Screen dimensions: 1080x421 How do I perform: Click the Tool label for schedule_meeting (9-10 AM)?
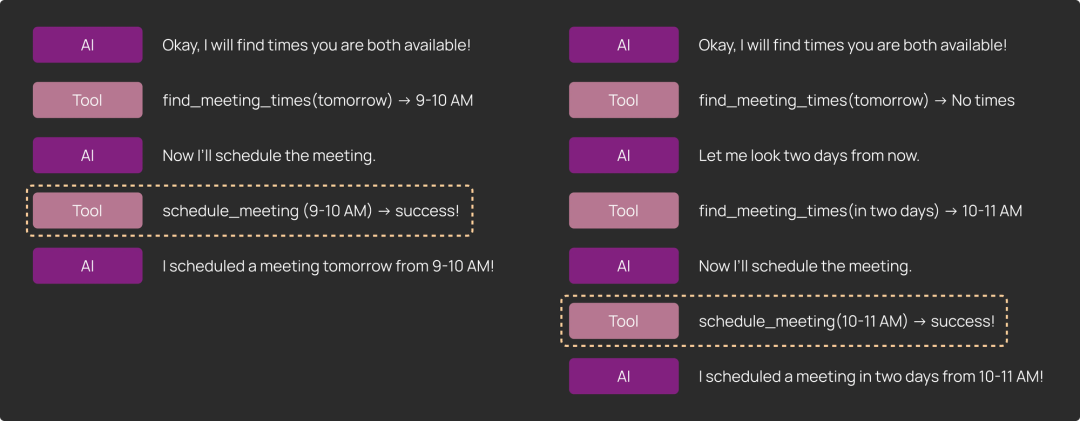point(87,210)
